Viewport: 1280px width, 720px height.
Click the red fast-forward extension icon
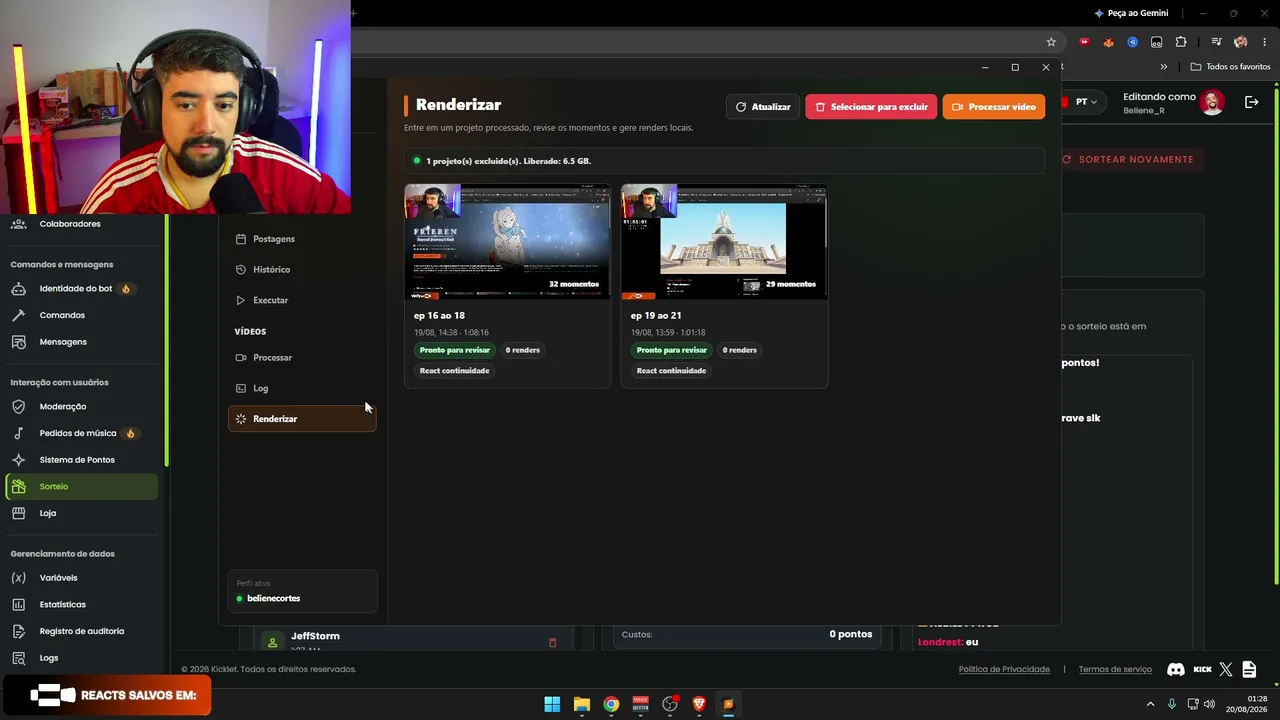click(1084, 42)
